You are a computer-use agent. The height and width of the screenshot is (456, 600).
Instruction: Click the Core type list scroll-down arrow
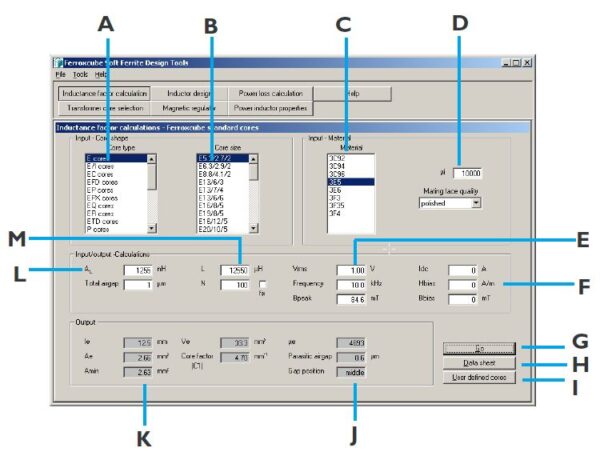[152, 228]
